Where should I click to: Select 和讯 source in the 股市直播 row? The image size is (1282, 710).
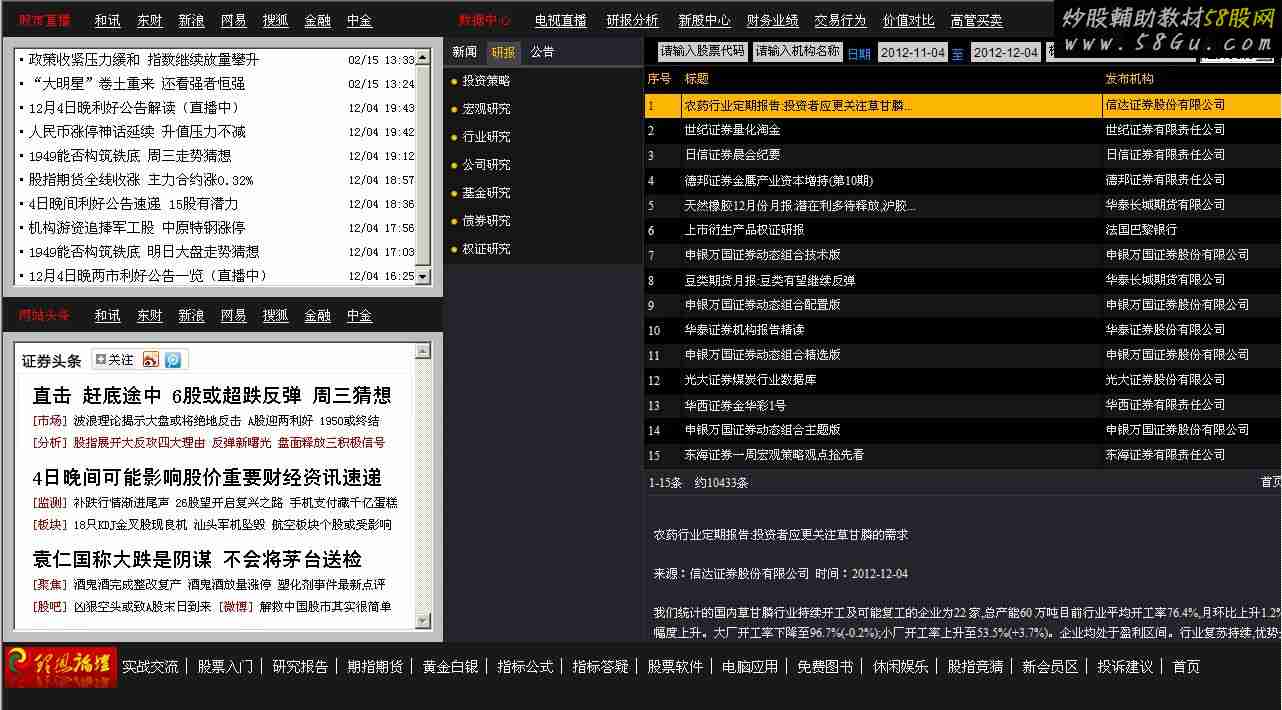(x=107, y=21)
